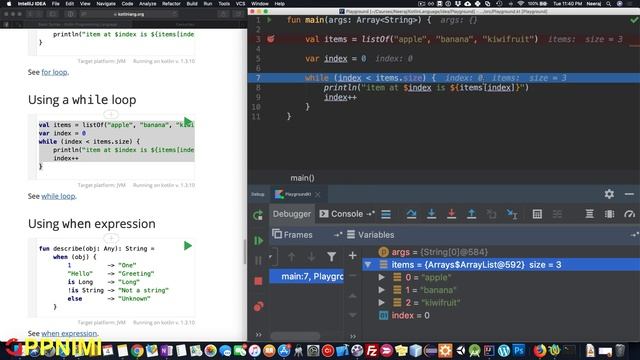
Task: Follow the 'when expression' link
Action: 69,333
